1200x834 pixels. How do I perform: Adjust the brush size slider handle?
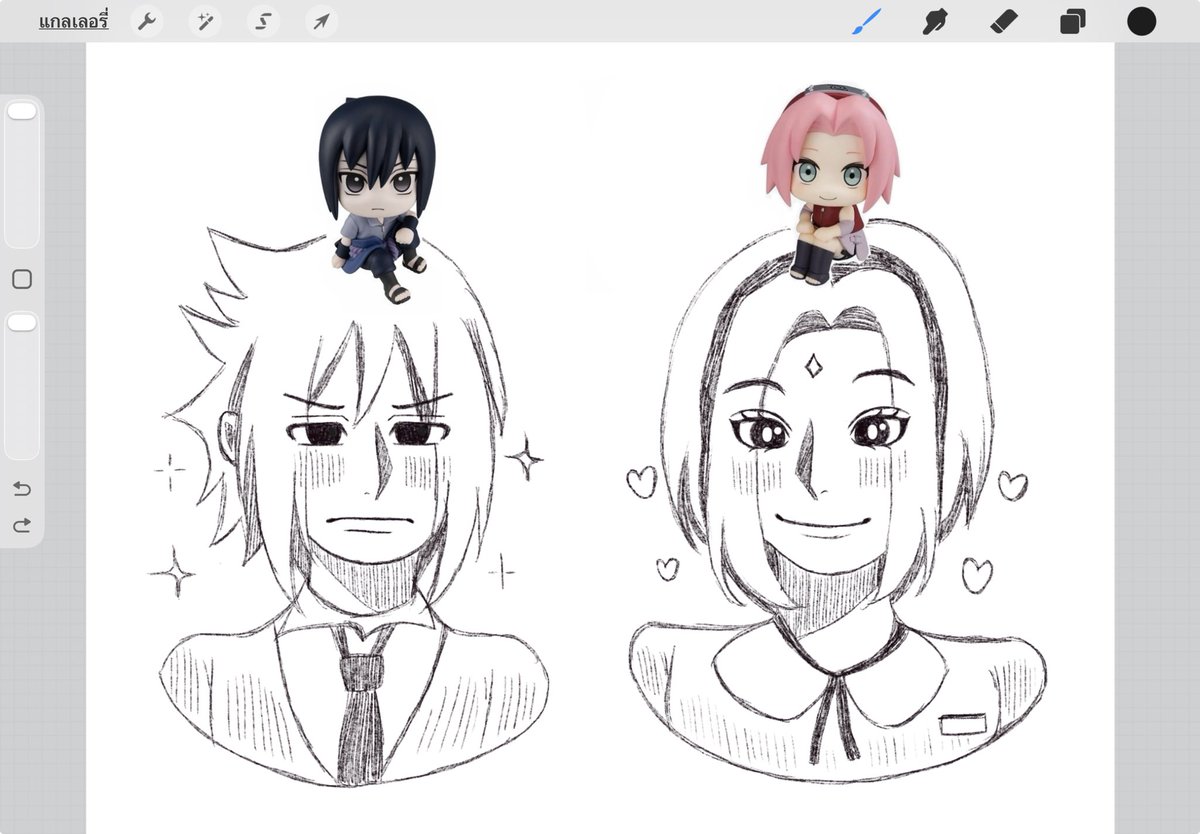coord(22,112)
